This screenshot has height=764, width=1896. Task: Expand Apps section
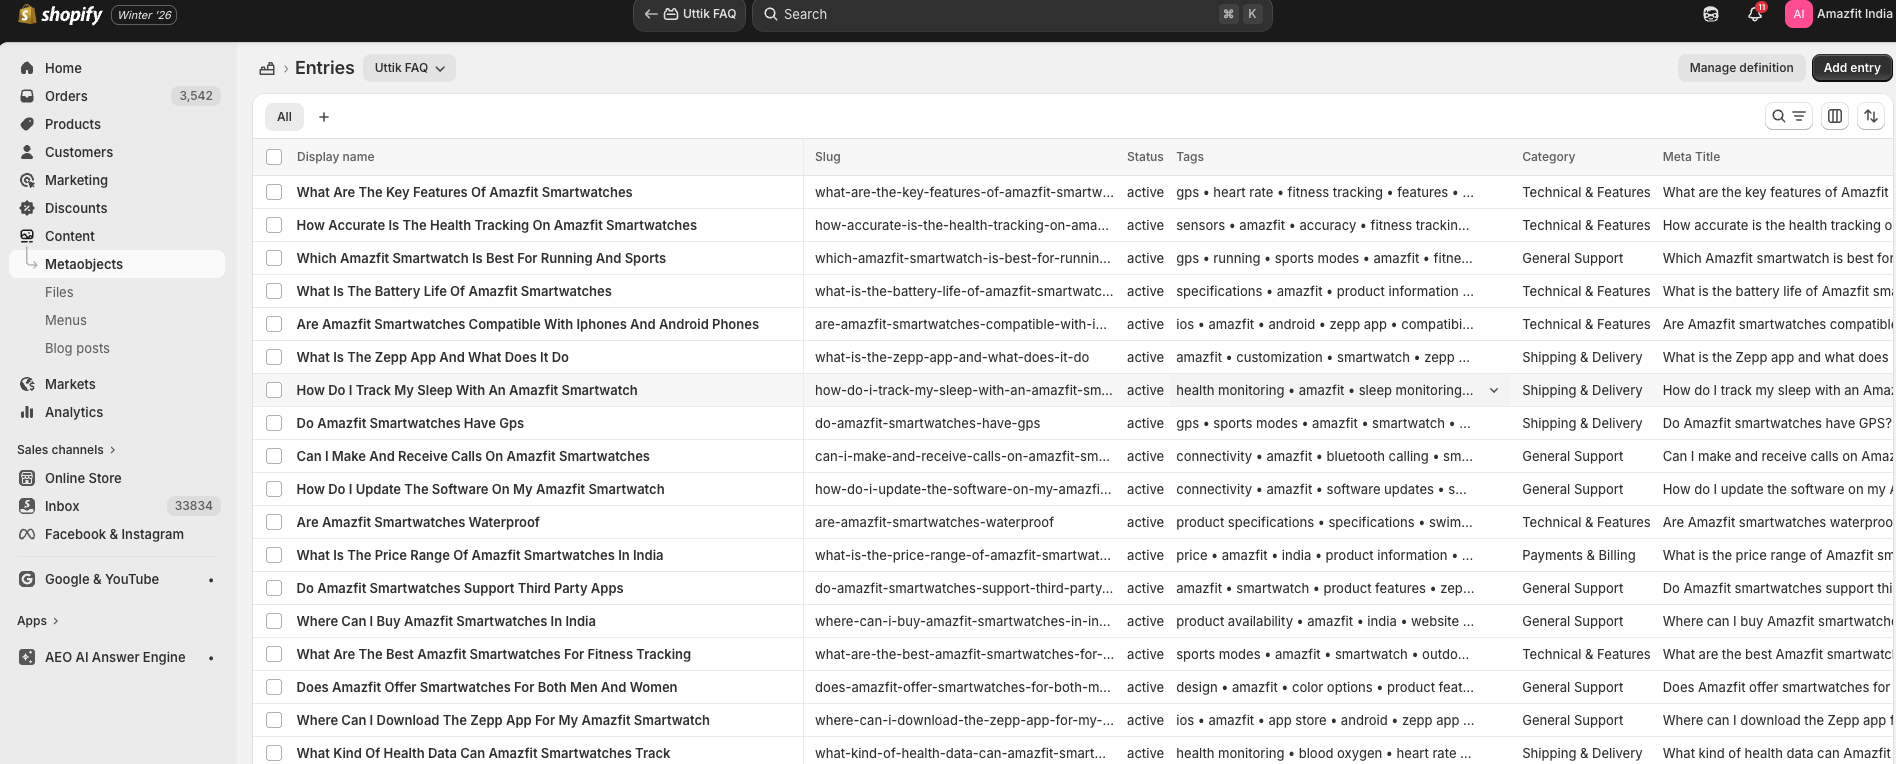click(38, 621)
